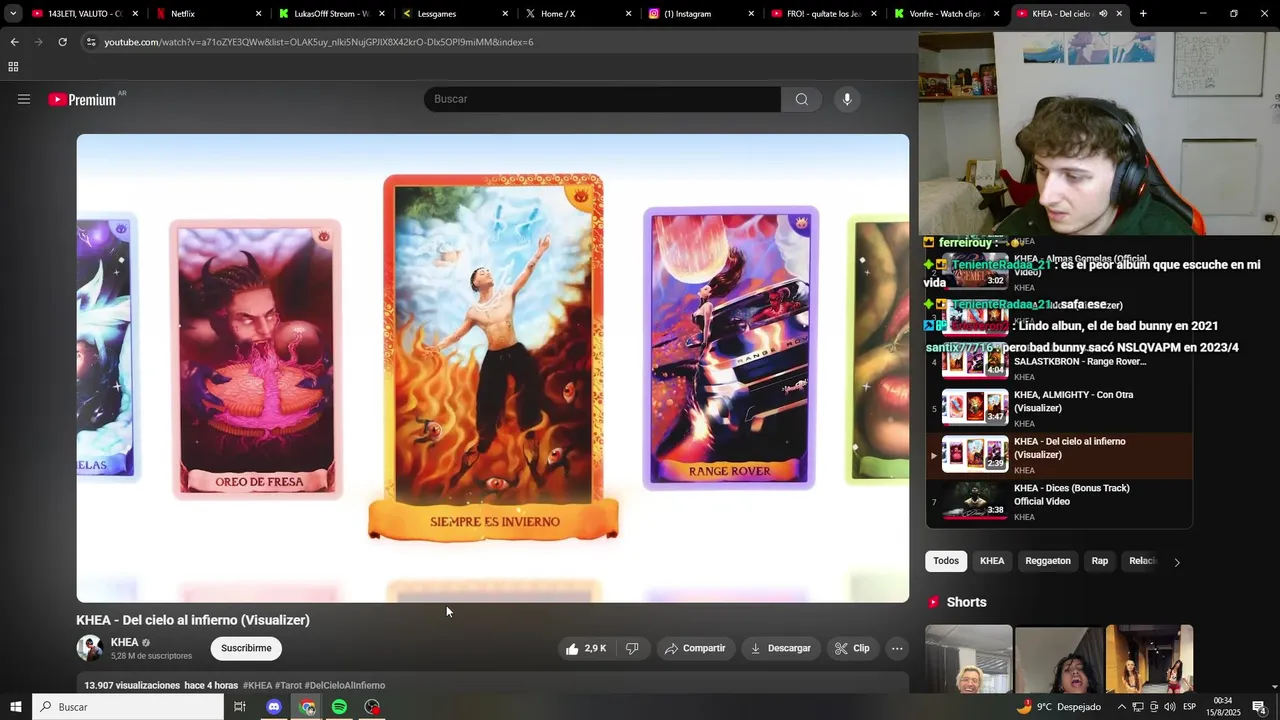Go back in browser history
The image size is (1280, 720).
pos(14,42)
